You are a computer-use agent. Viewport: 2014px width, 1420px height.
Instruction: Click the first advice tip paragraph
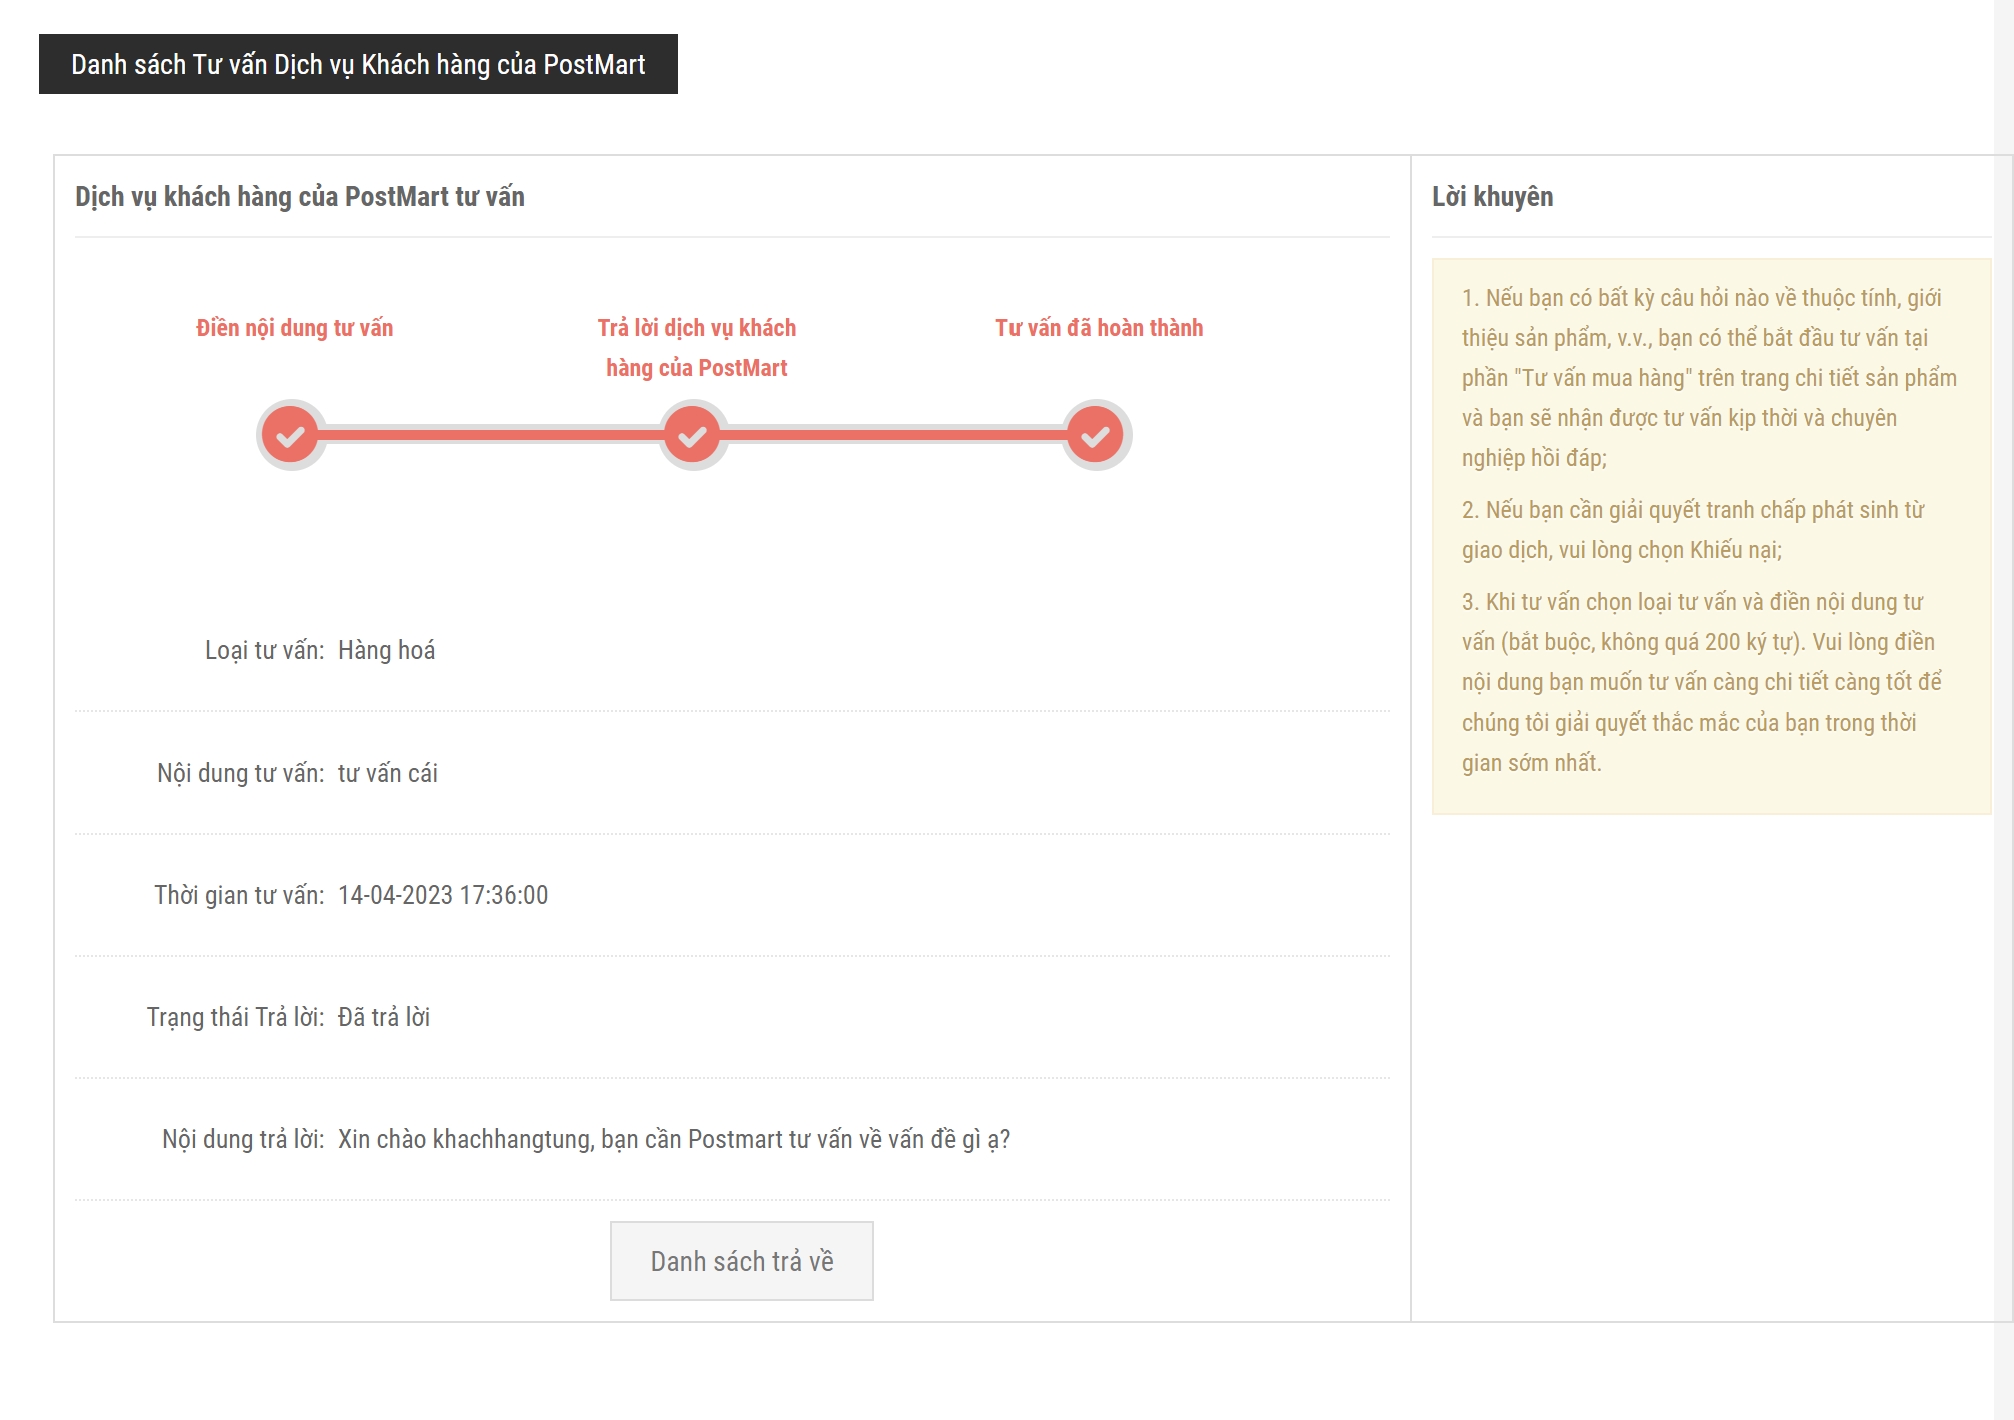[x=1708, y=377]
